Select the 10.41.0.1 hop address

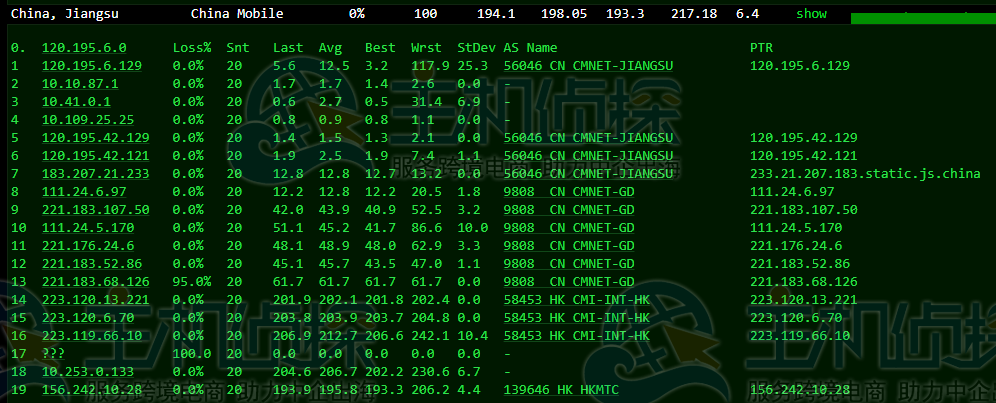76,102
